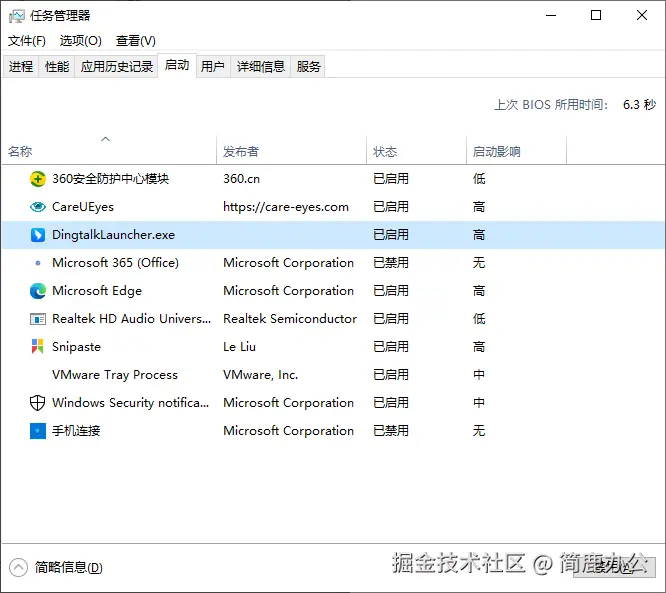Switch to the 进程 tab
666x593 pixels.
(x=21, y=67)
